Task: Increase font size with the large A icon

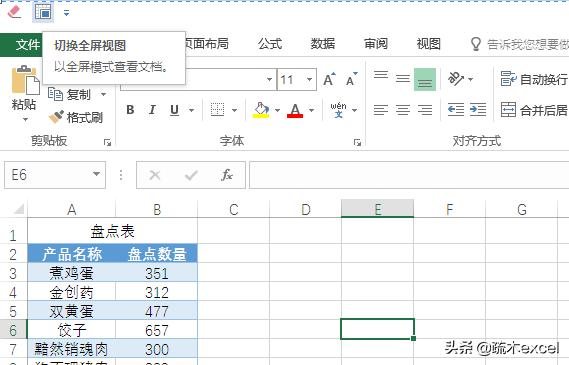Action: pos(329,79)
